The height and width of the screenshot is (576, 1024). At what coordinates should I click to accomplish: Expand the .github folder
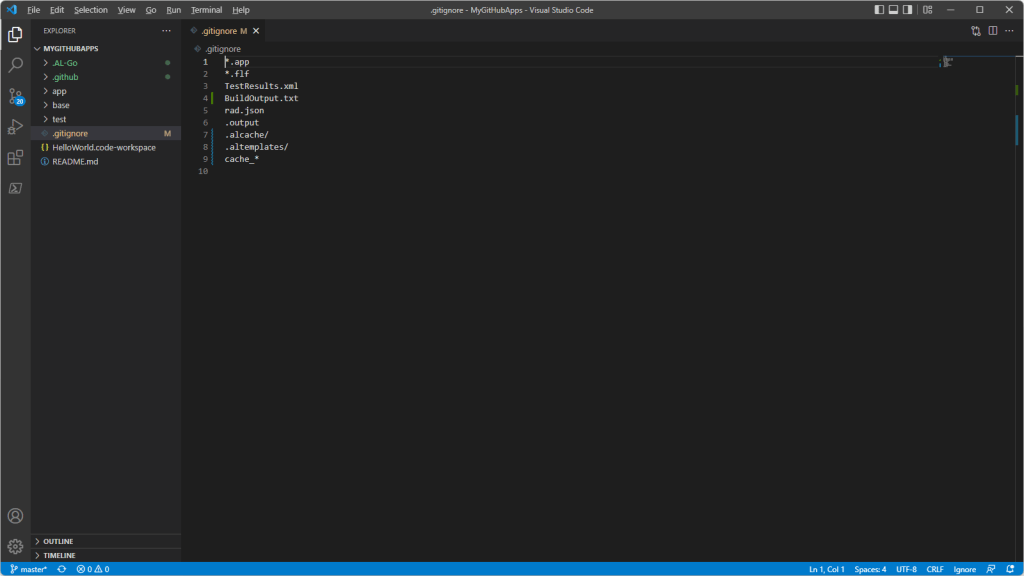pos(106,77)
